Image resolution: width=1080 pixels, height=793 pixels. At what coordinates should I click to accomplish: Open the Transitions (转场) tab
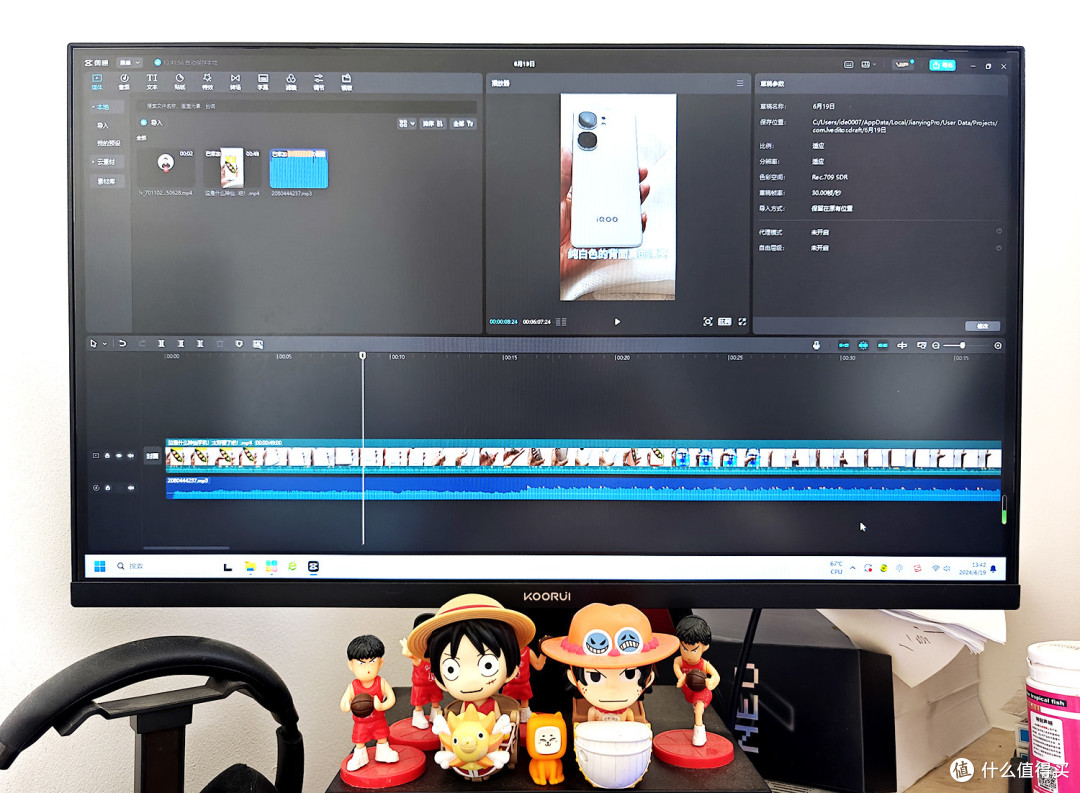coord(236,82)
